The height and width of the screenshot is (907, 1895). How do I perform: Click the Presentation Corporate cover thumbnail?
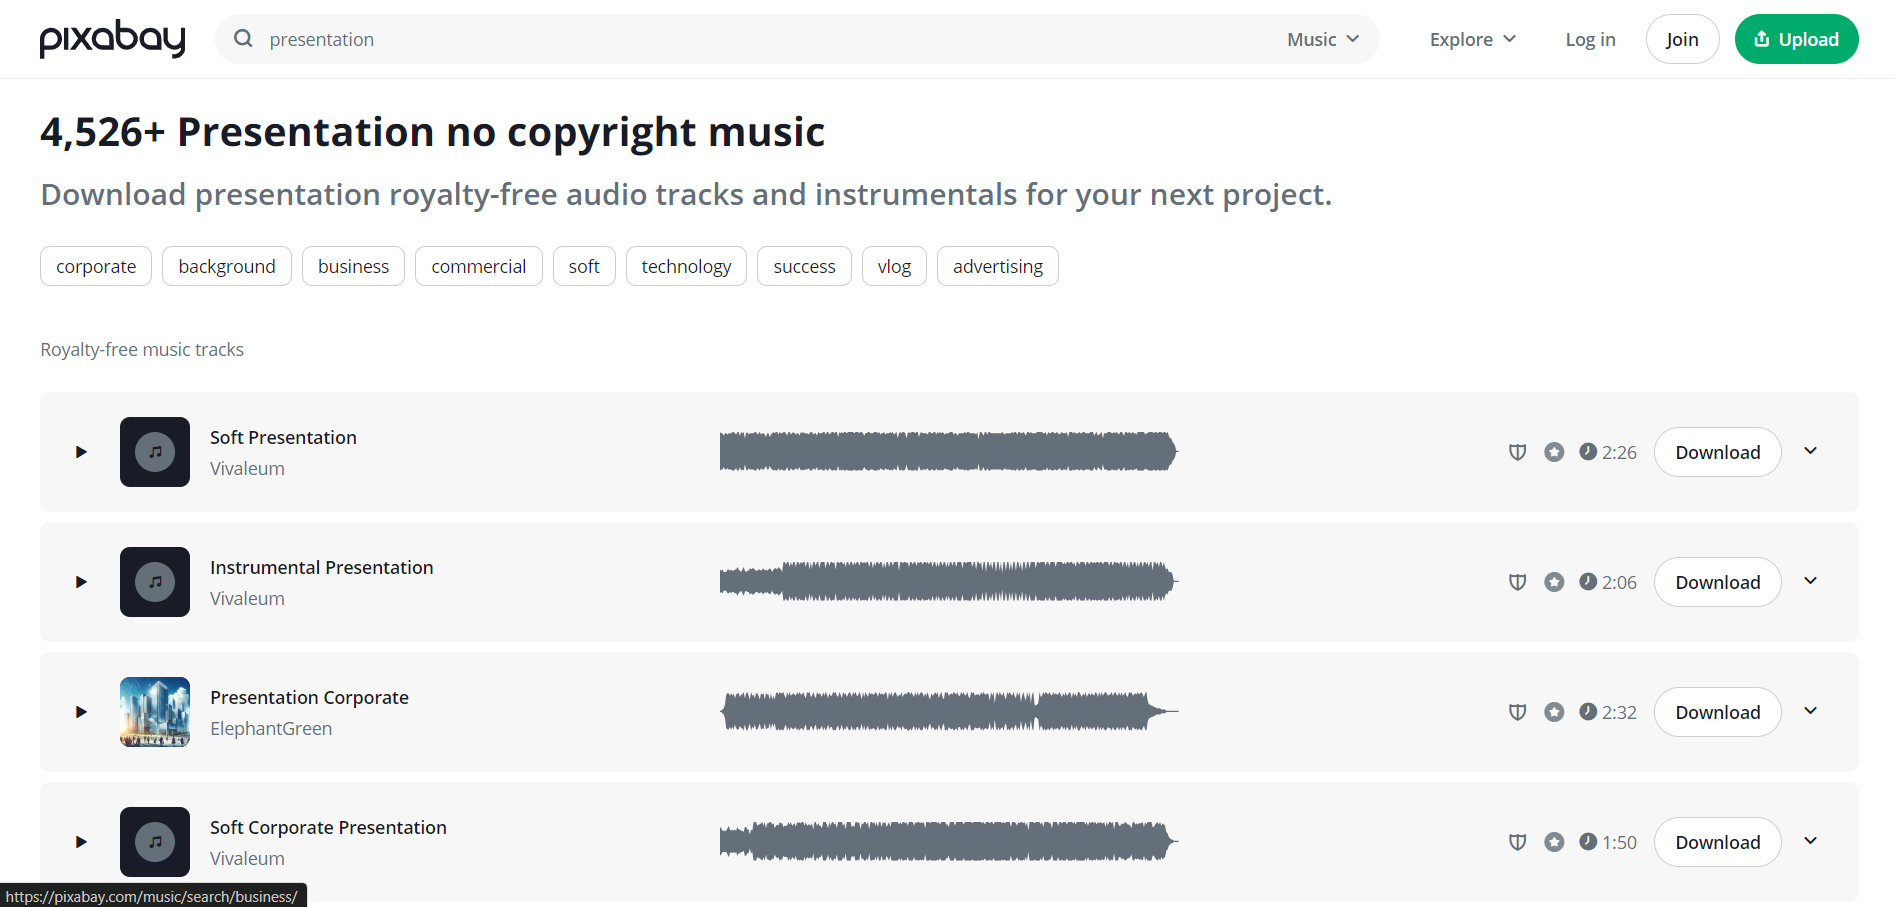(155, 712)
